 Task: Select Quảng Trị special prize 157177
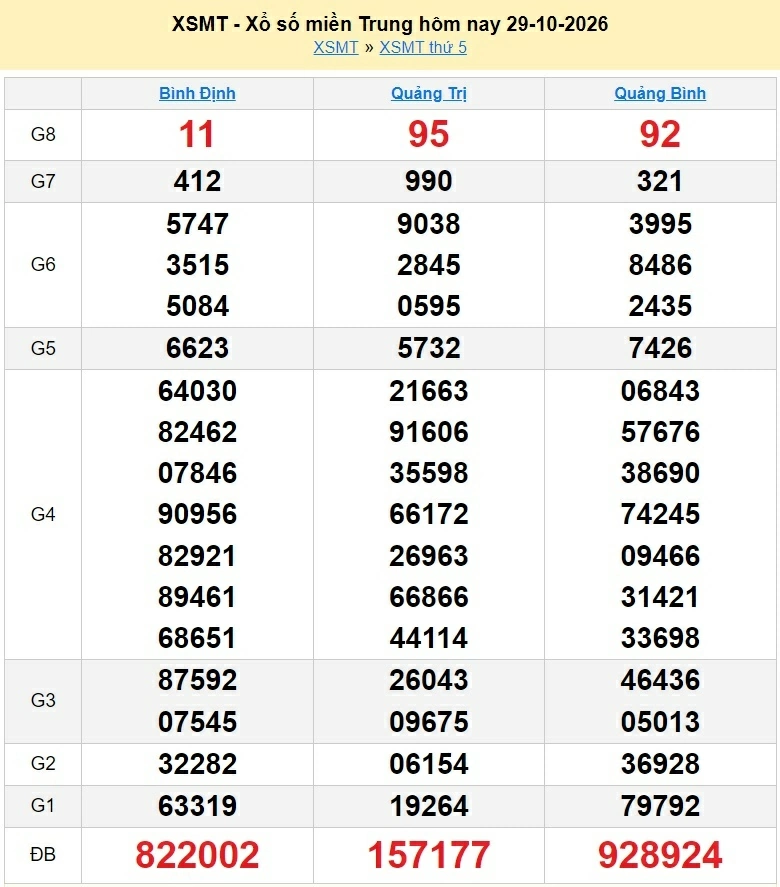[x=429, y=855]
